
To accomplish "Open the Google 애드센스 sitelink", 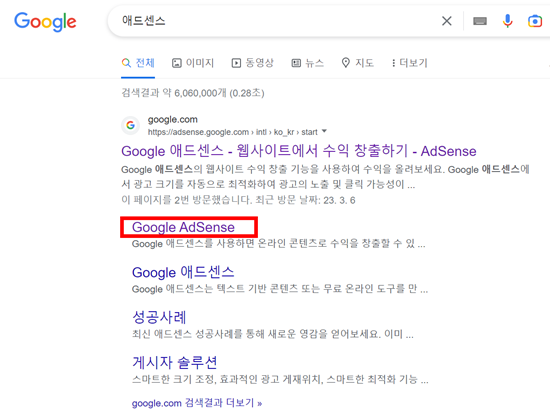I will (183, 272).
